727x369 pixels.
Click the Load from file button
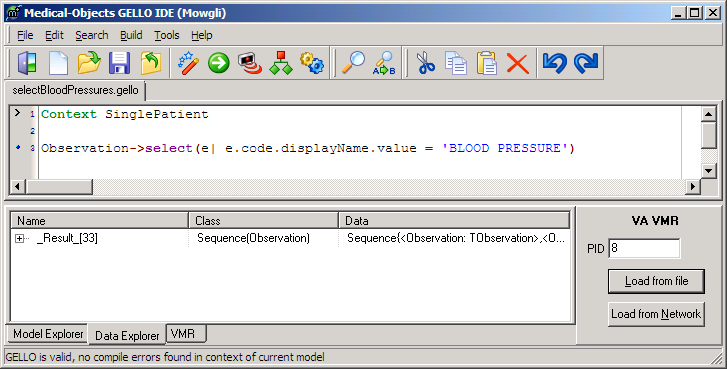[656, 281]
